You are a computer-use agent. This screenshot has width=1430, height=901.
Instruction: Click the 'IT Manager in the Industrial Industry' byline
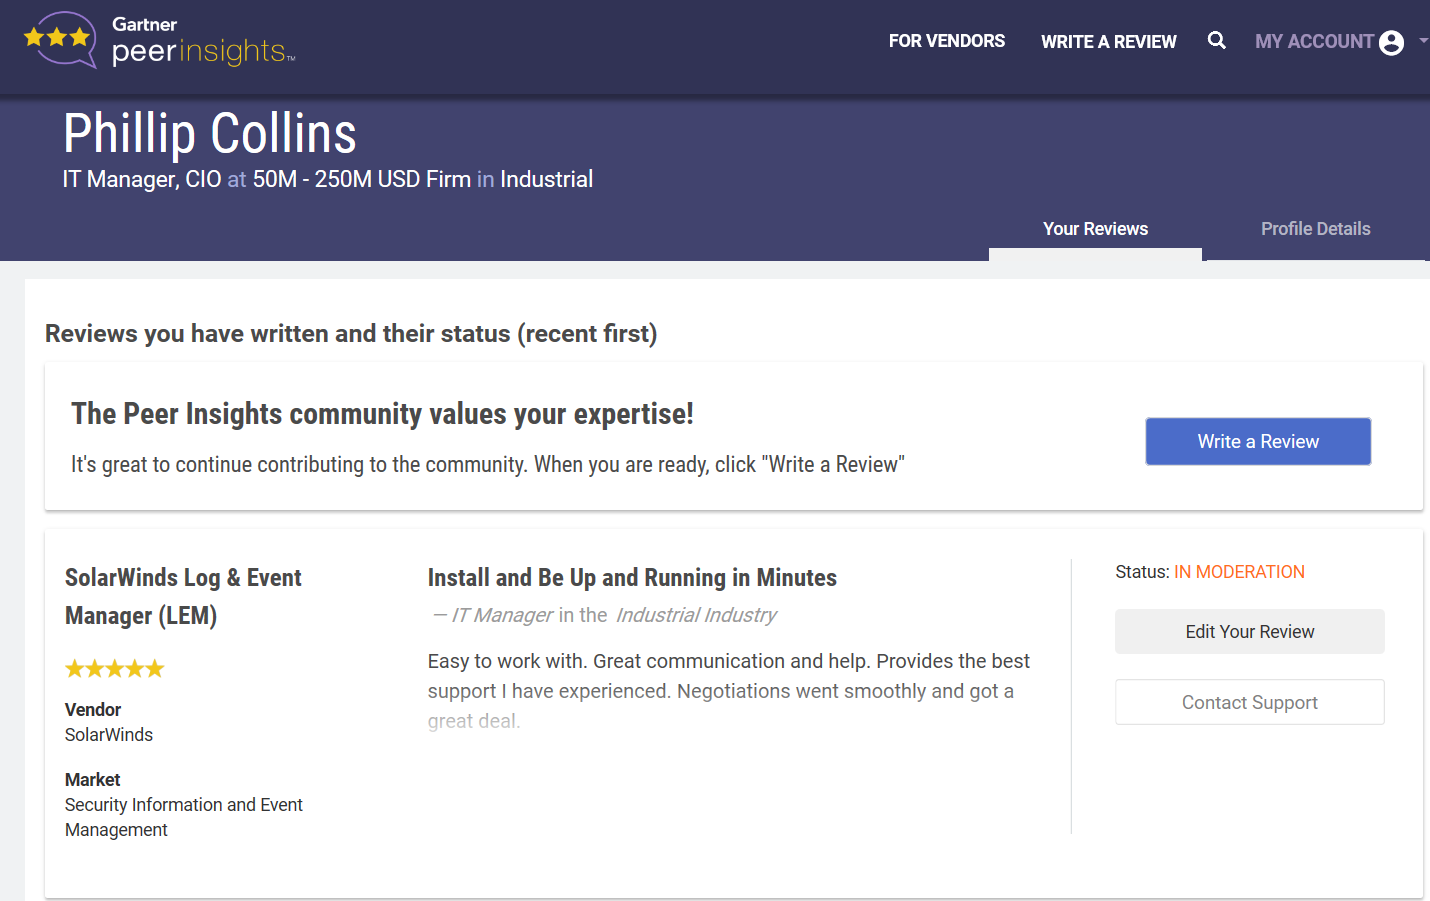(604, 615)
